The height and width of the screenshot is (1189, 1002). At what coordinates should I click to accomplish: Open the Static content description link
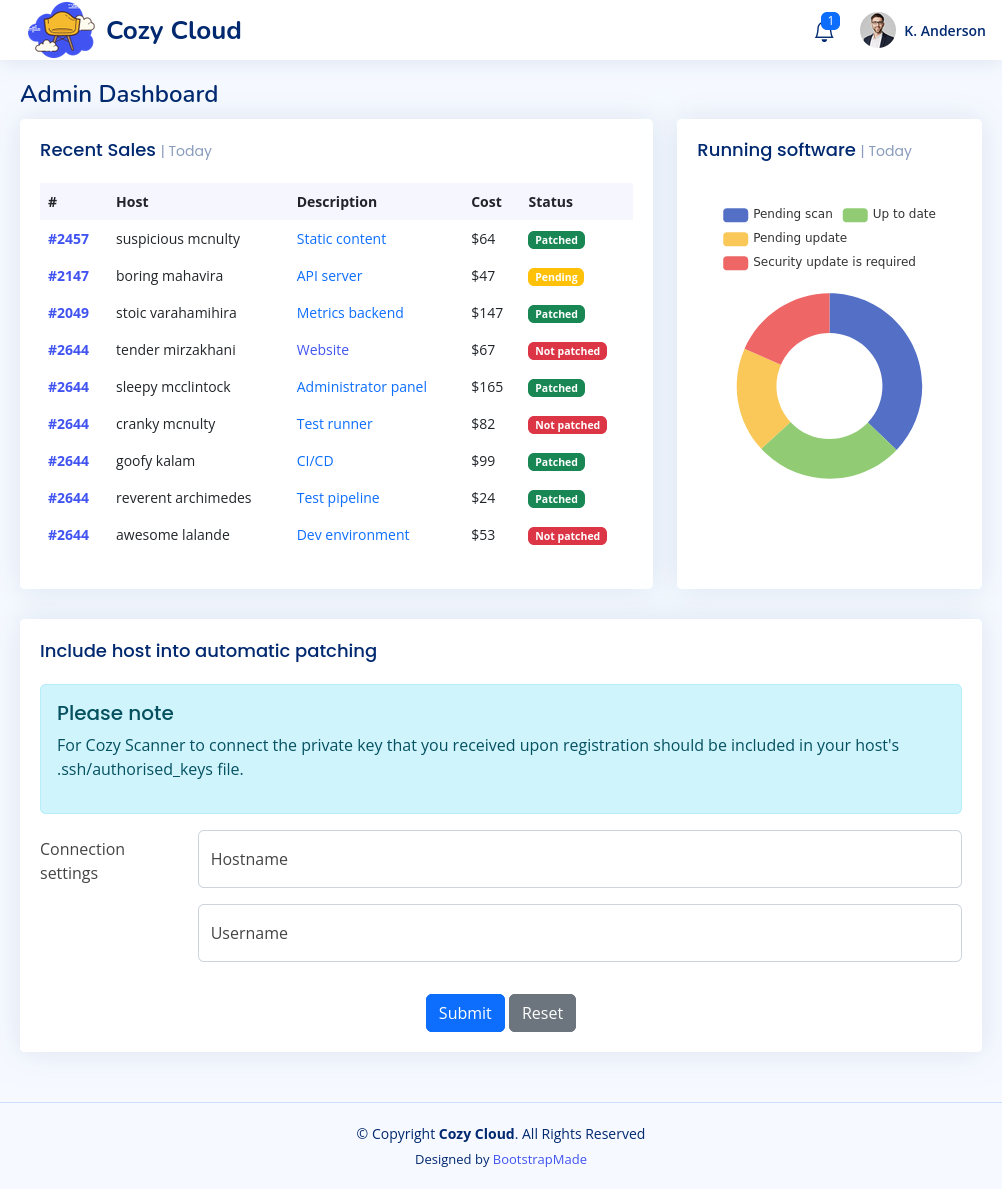(341, 239)
